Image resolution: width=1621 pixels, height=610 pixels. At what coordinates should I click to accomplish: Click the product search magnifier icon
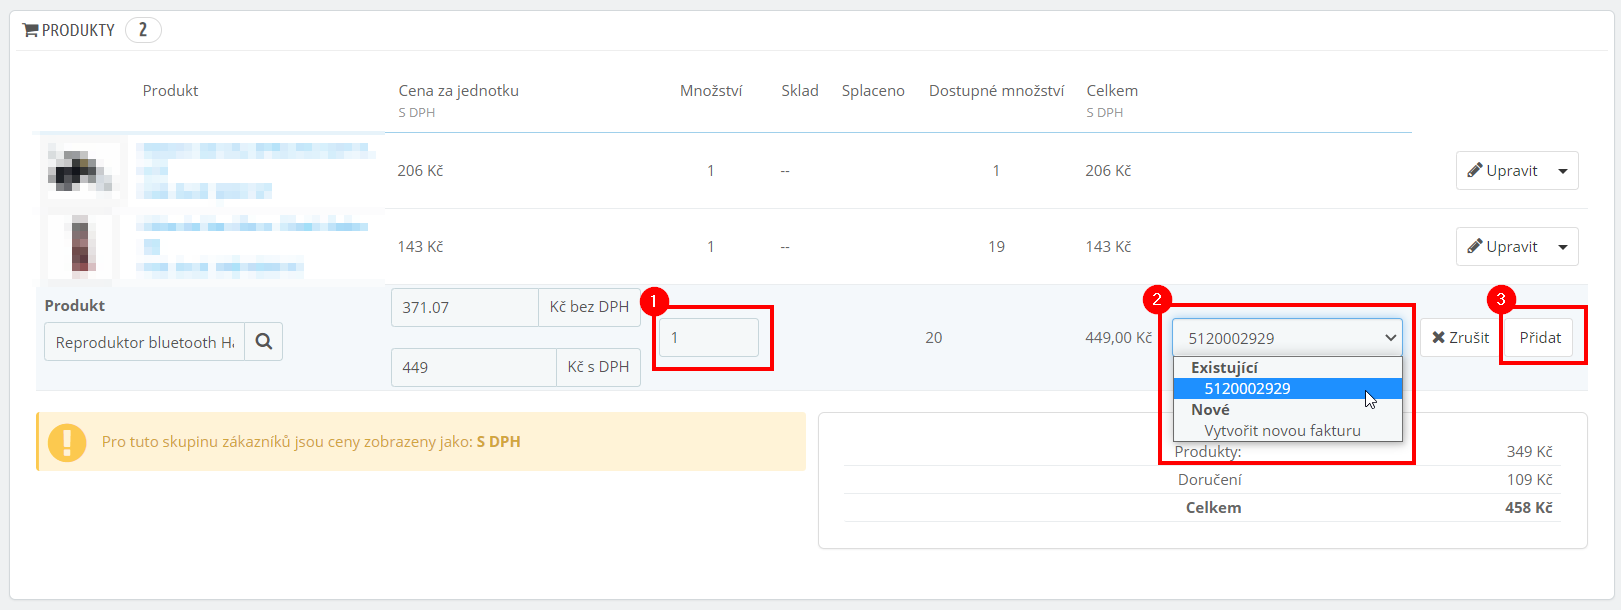264,341
